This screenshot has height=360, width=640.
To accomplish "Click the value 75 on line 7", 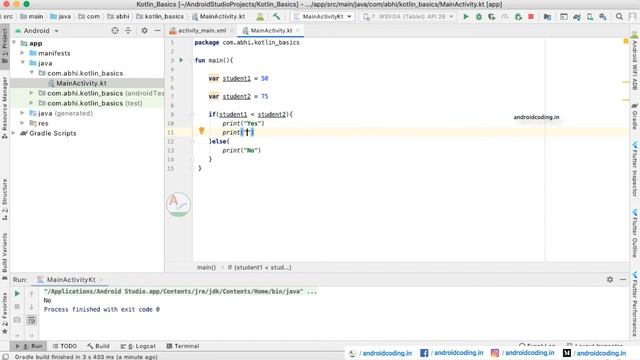I will point(264,96).
